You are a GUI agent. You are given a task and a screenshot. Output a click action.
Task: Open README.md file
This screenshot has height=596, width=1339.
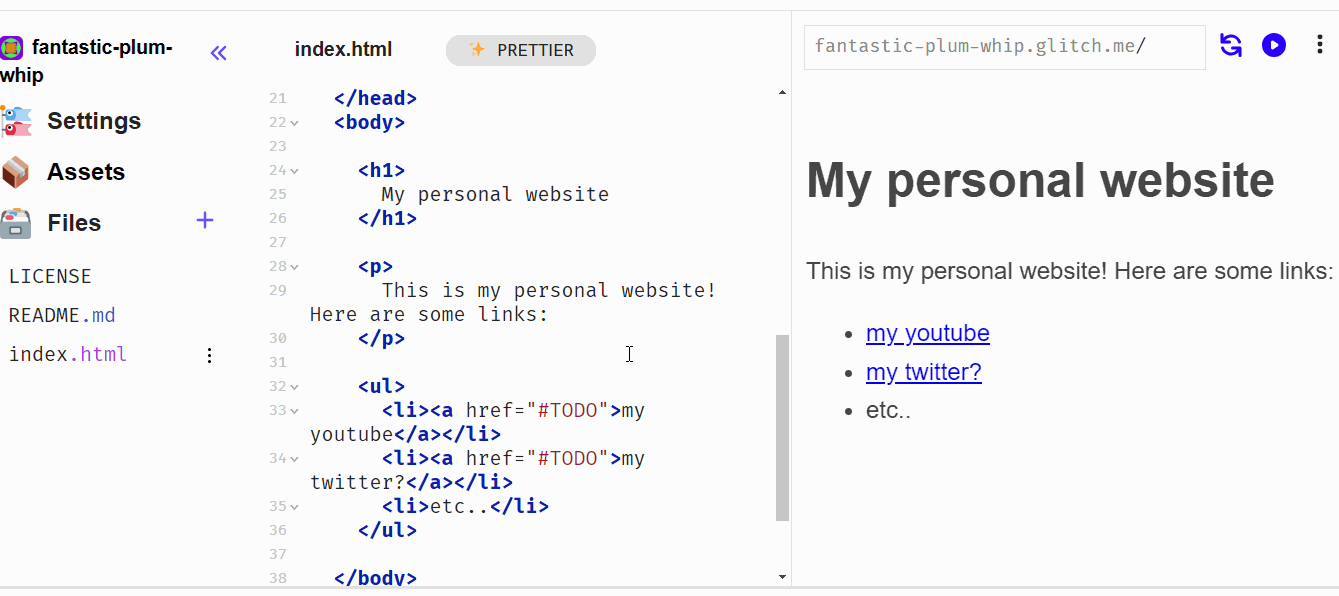point(62,316)
